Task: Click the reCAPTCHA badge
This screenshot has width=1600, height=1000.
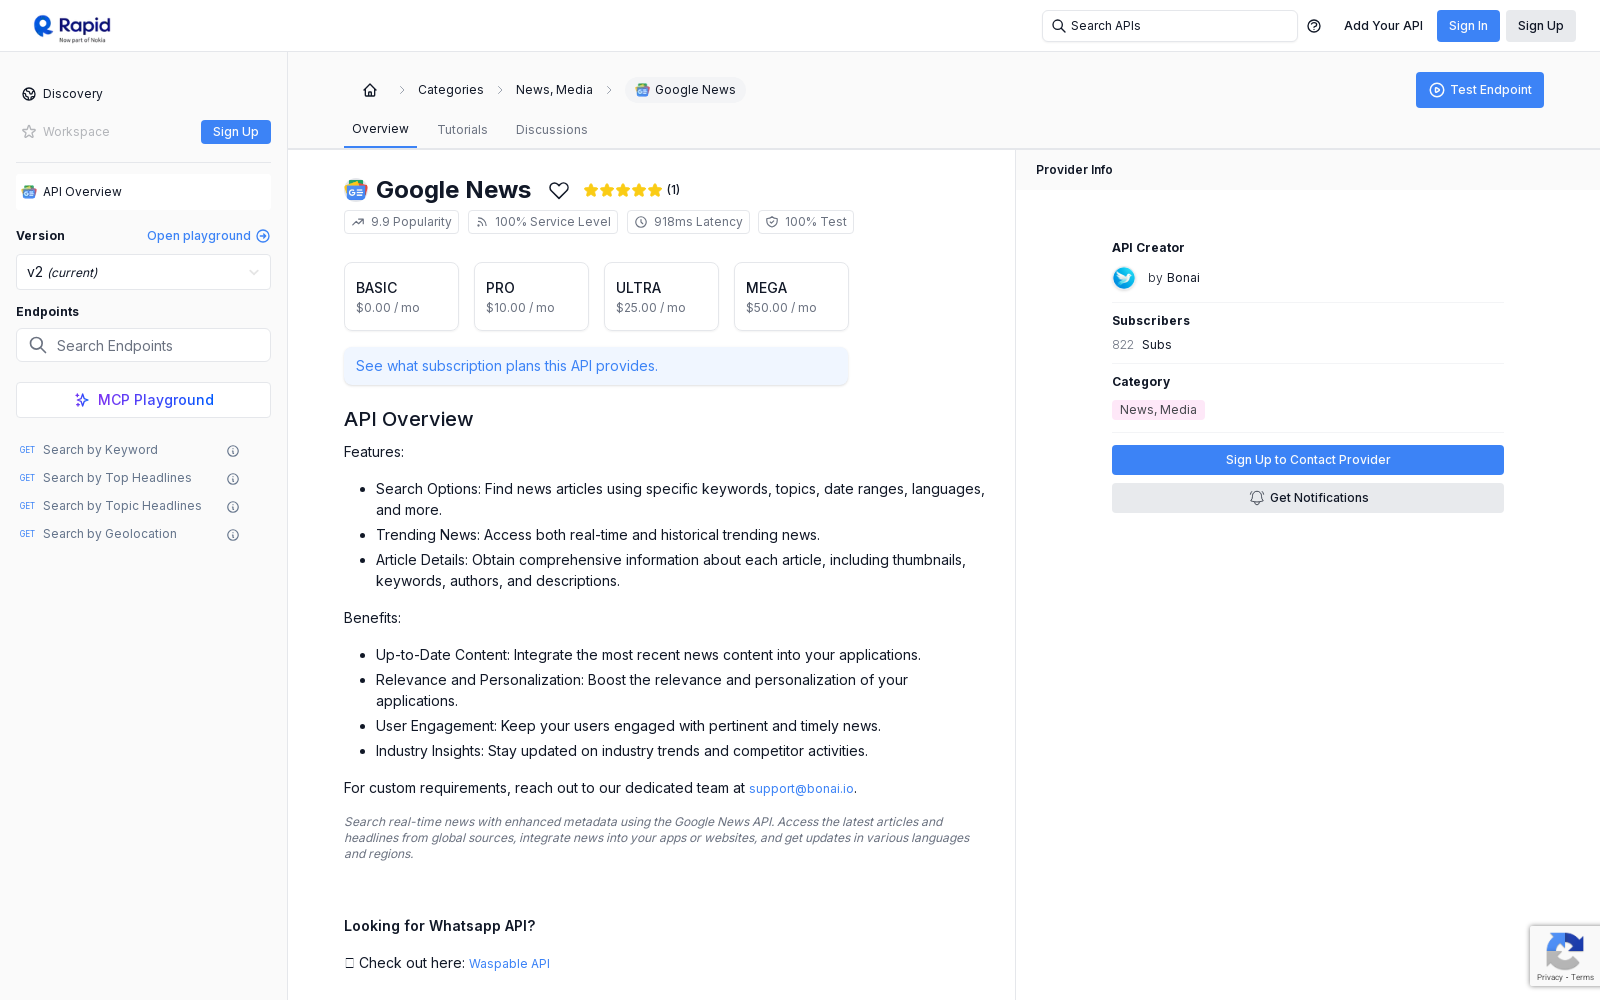Action: tap(1564, 956)
